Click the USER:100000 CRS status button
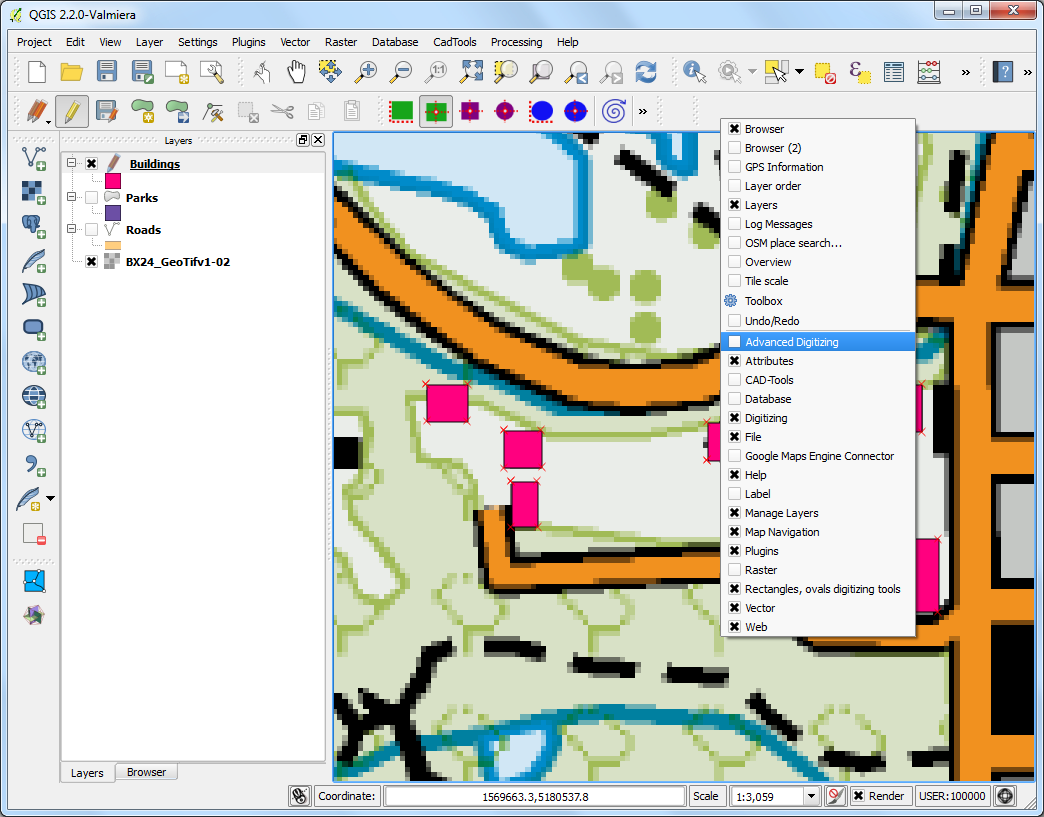The height and width of the screenshot is (817, 1044). 951,796
